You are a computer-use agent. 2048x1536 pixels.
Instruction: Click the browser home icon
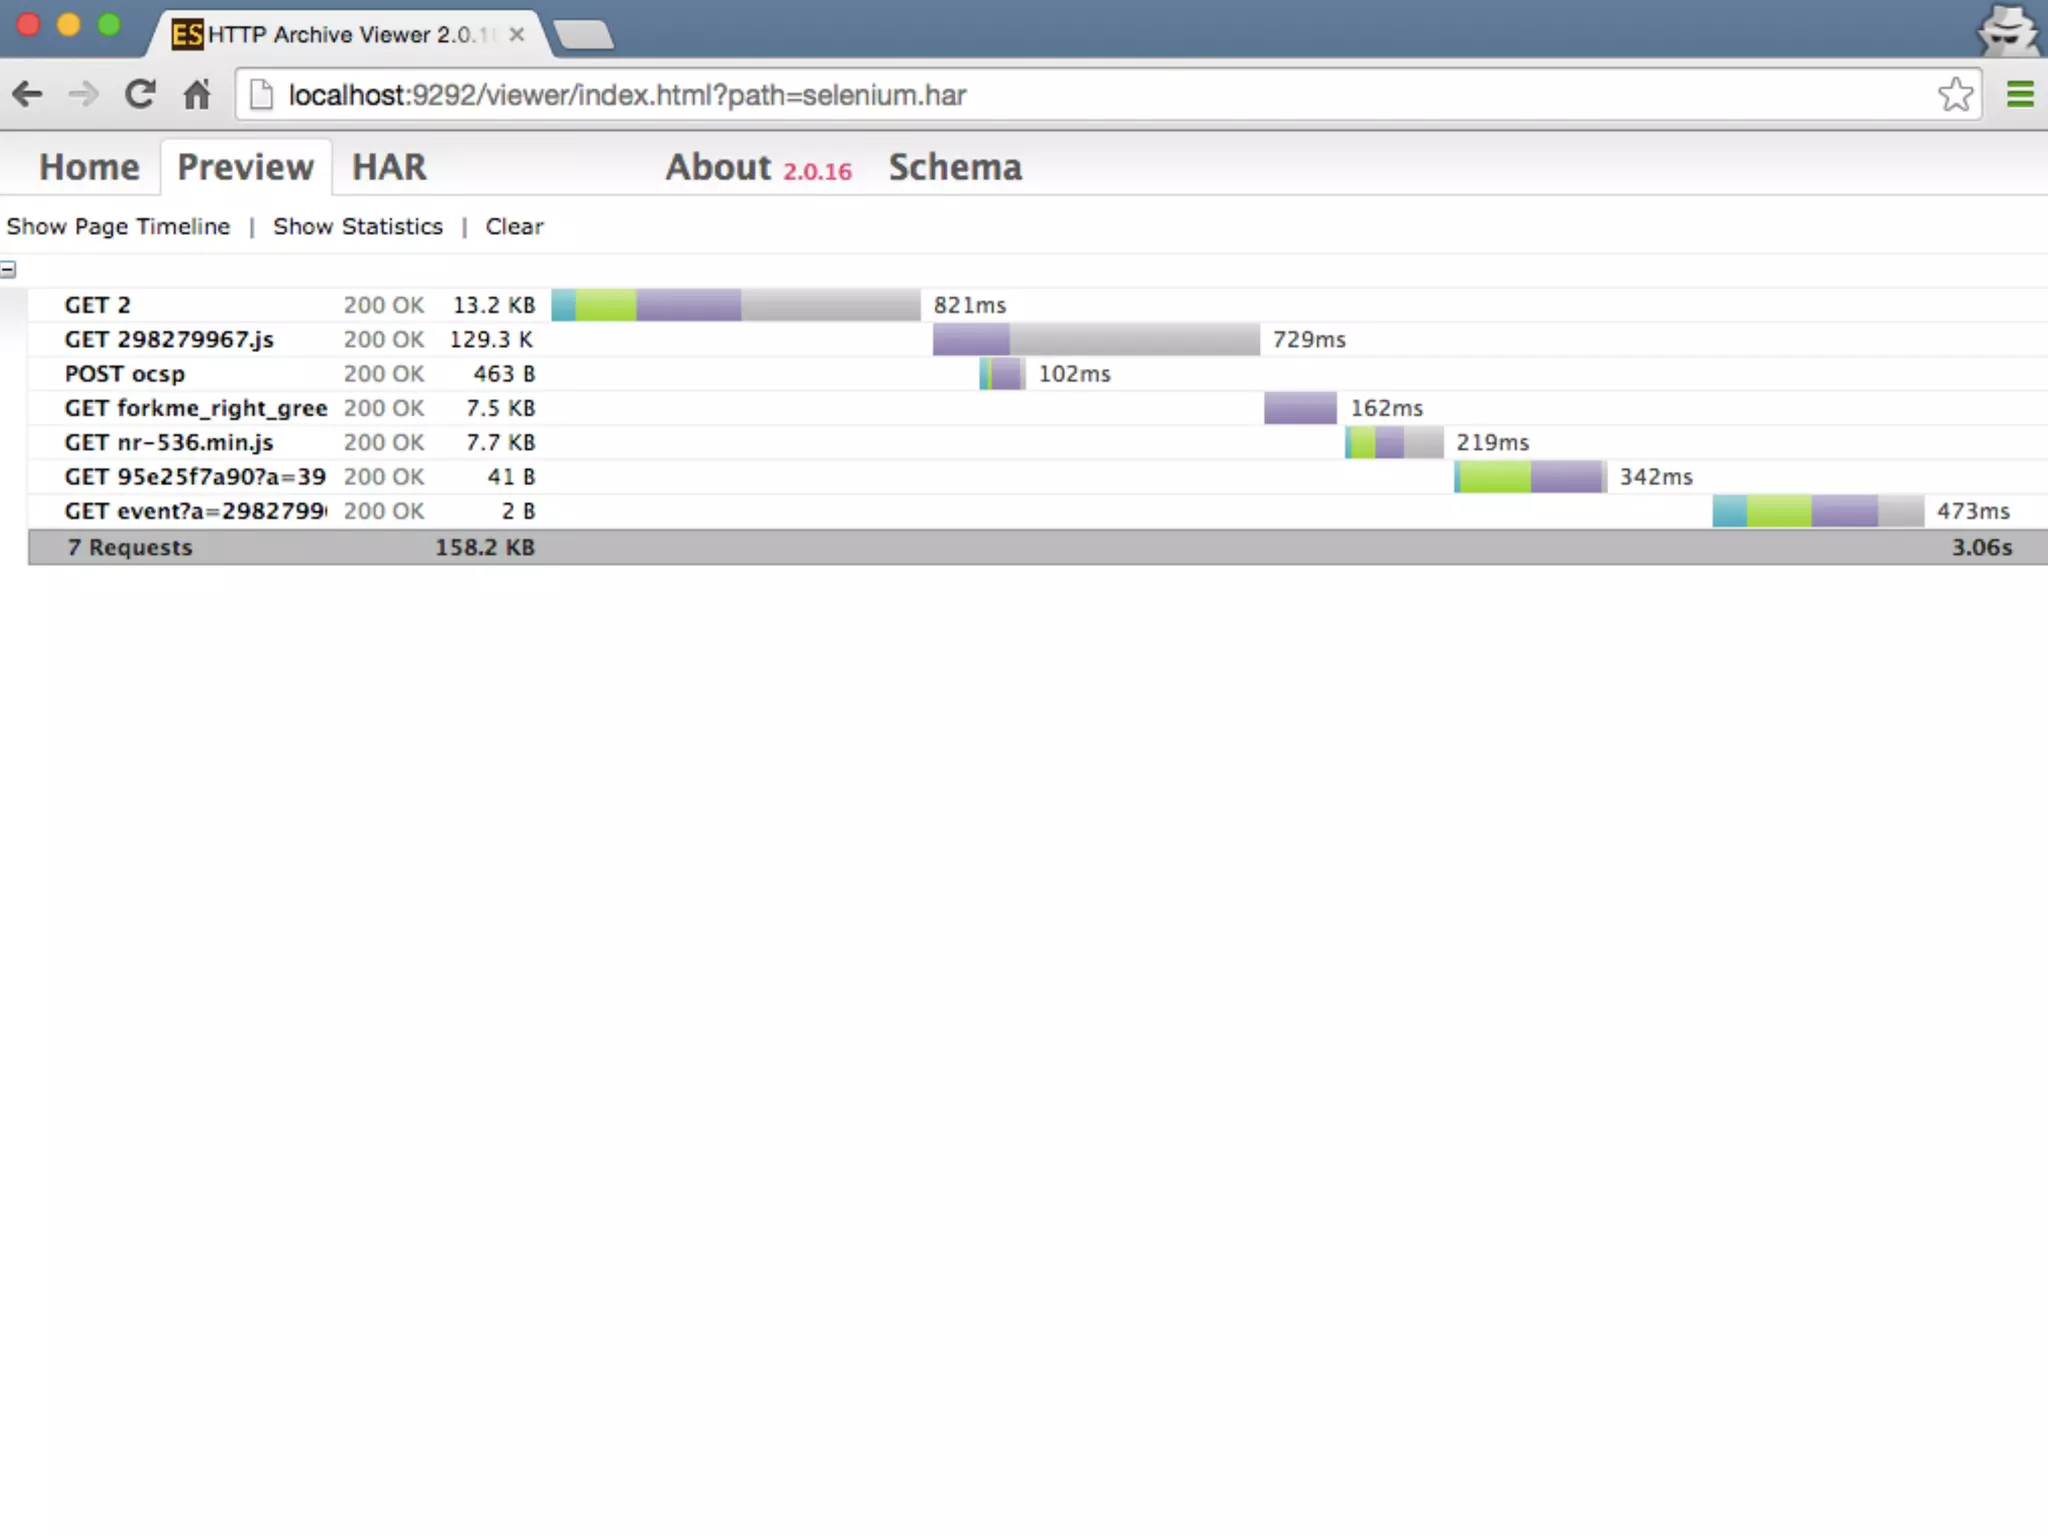pyautogui.click(x=197, y=95)
